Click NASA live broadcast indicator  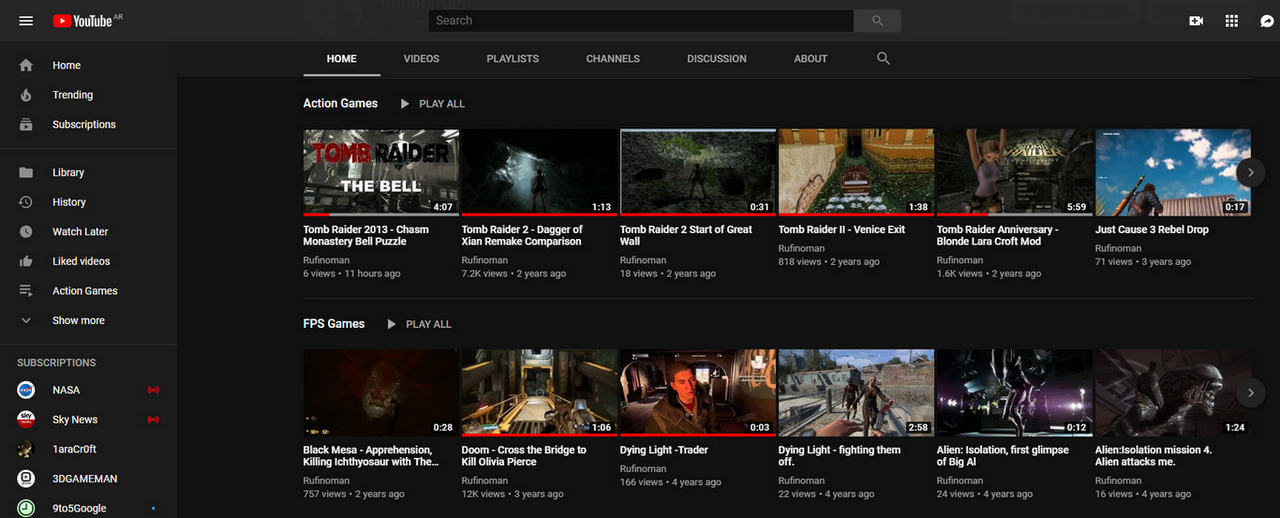click(153, 390)
